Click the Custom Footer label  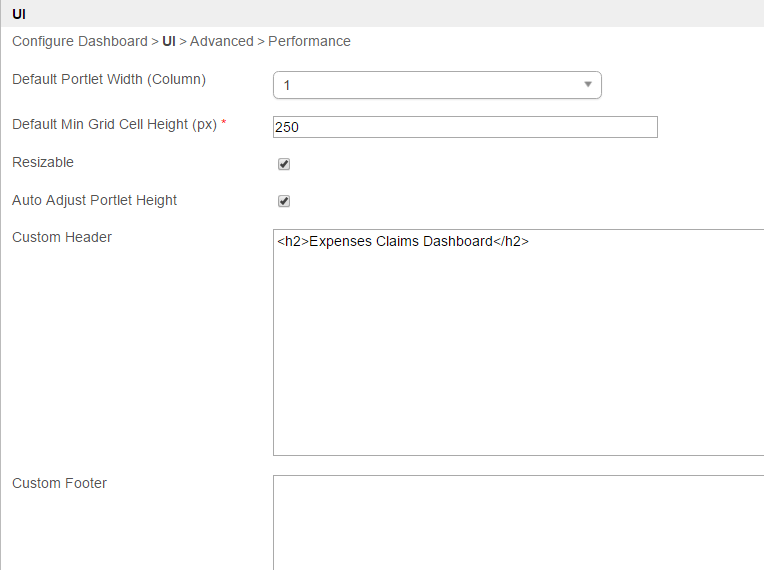tap(59, 483)
